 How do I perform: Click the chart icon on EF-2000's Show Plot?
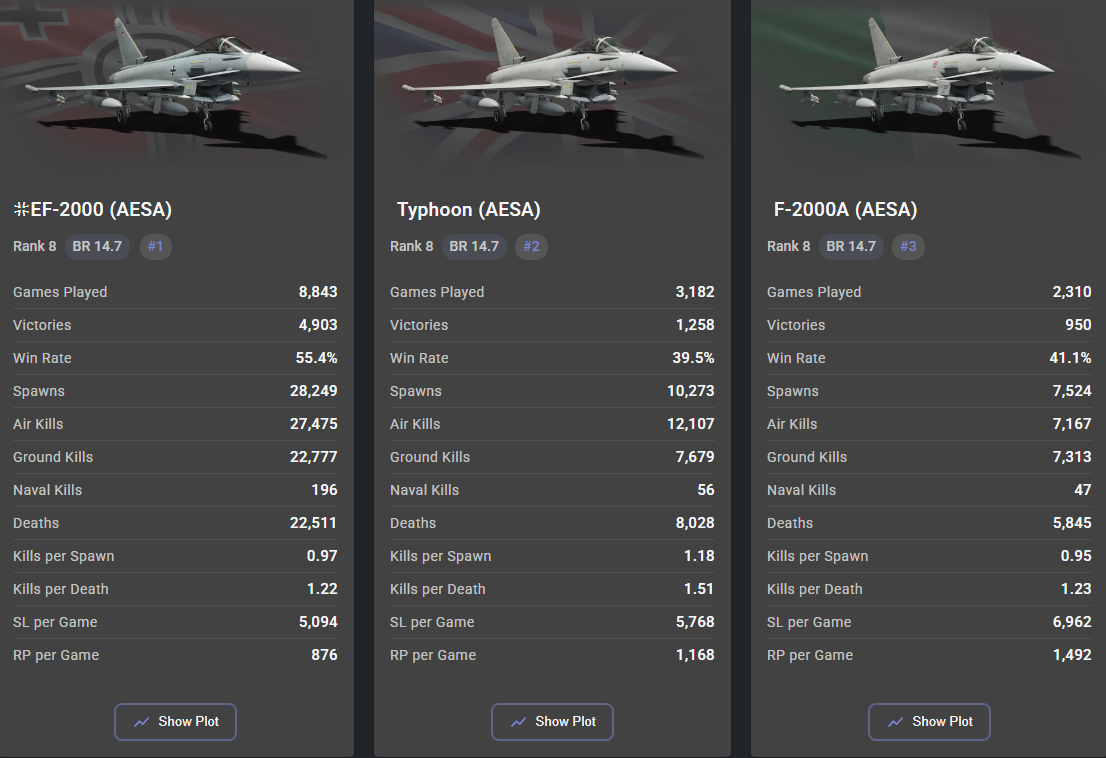tap(142, 721)
